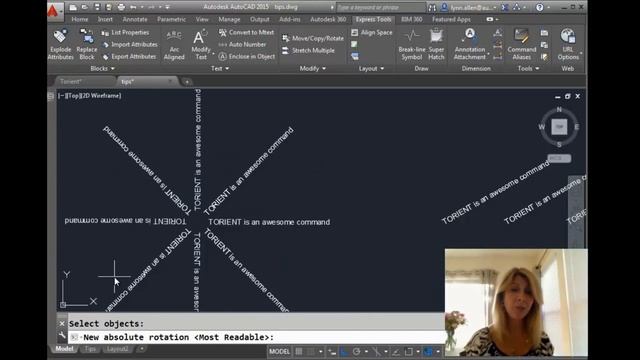
Task: Choose Auto Number tool
Action: [x=242, y=44]
